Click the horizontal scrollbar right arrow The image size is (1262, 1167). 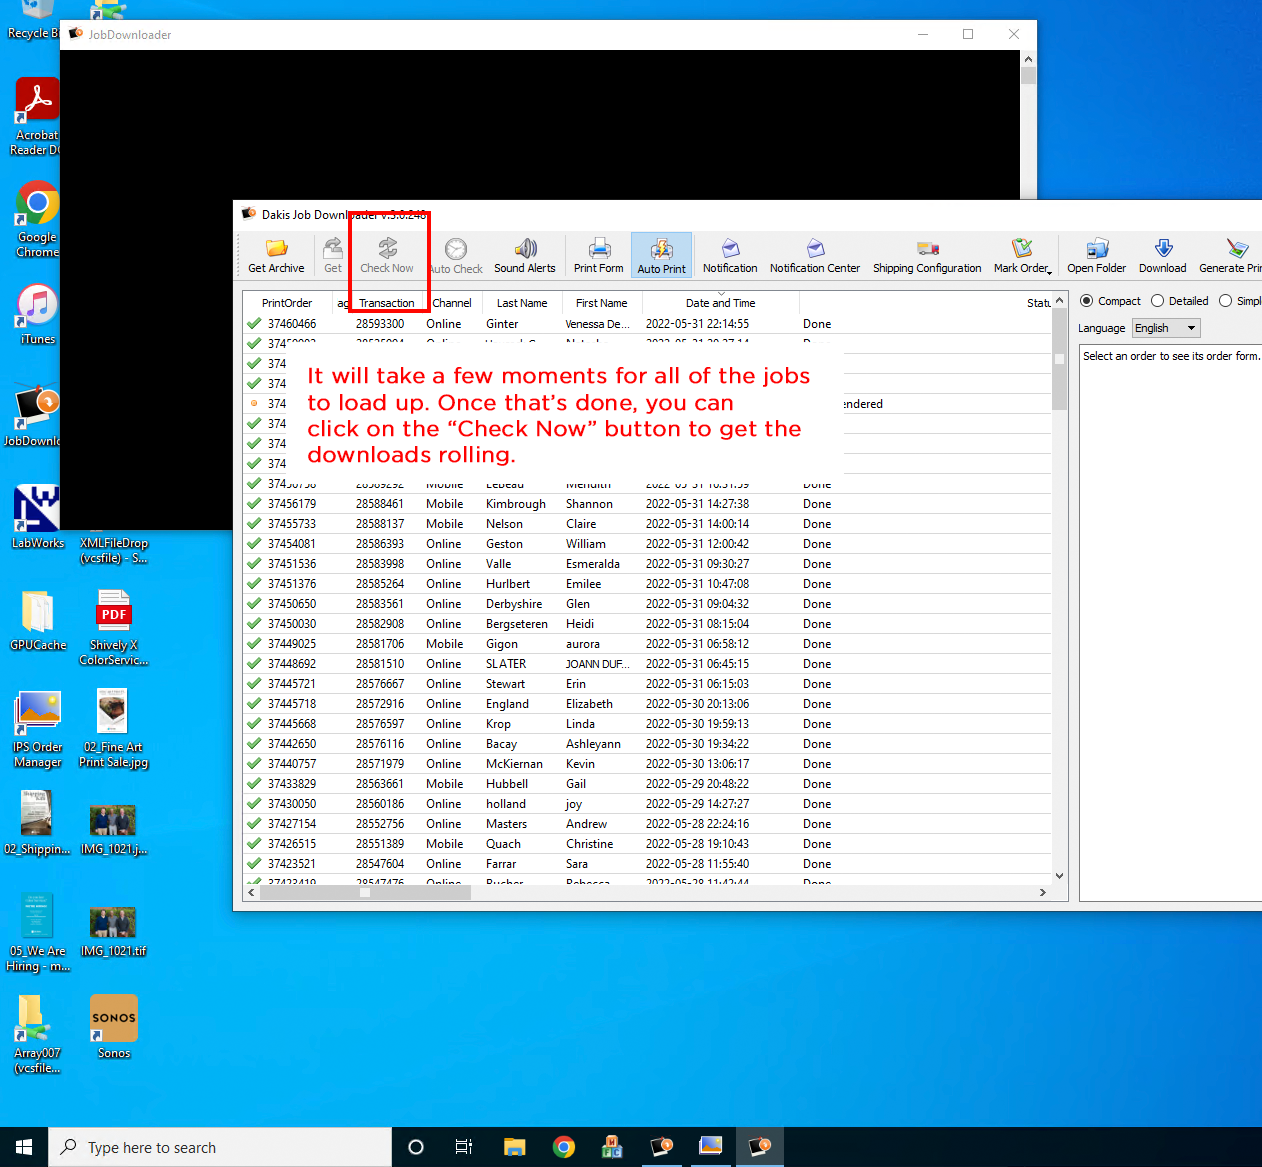click(x=1043, y=893)
